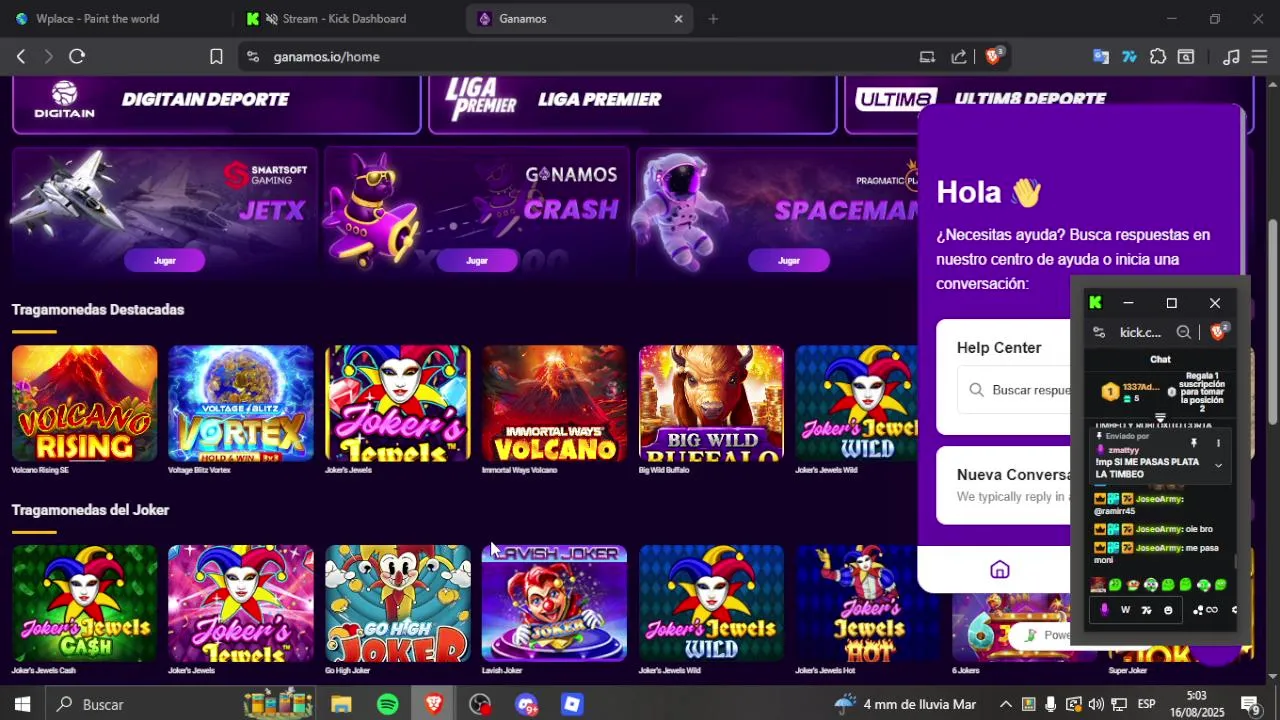Open site info icon in Kick popup window
This screenshot has width=1280, height=720.
(x=1099, y=333)
